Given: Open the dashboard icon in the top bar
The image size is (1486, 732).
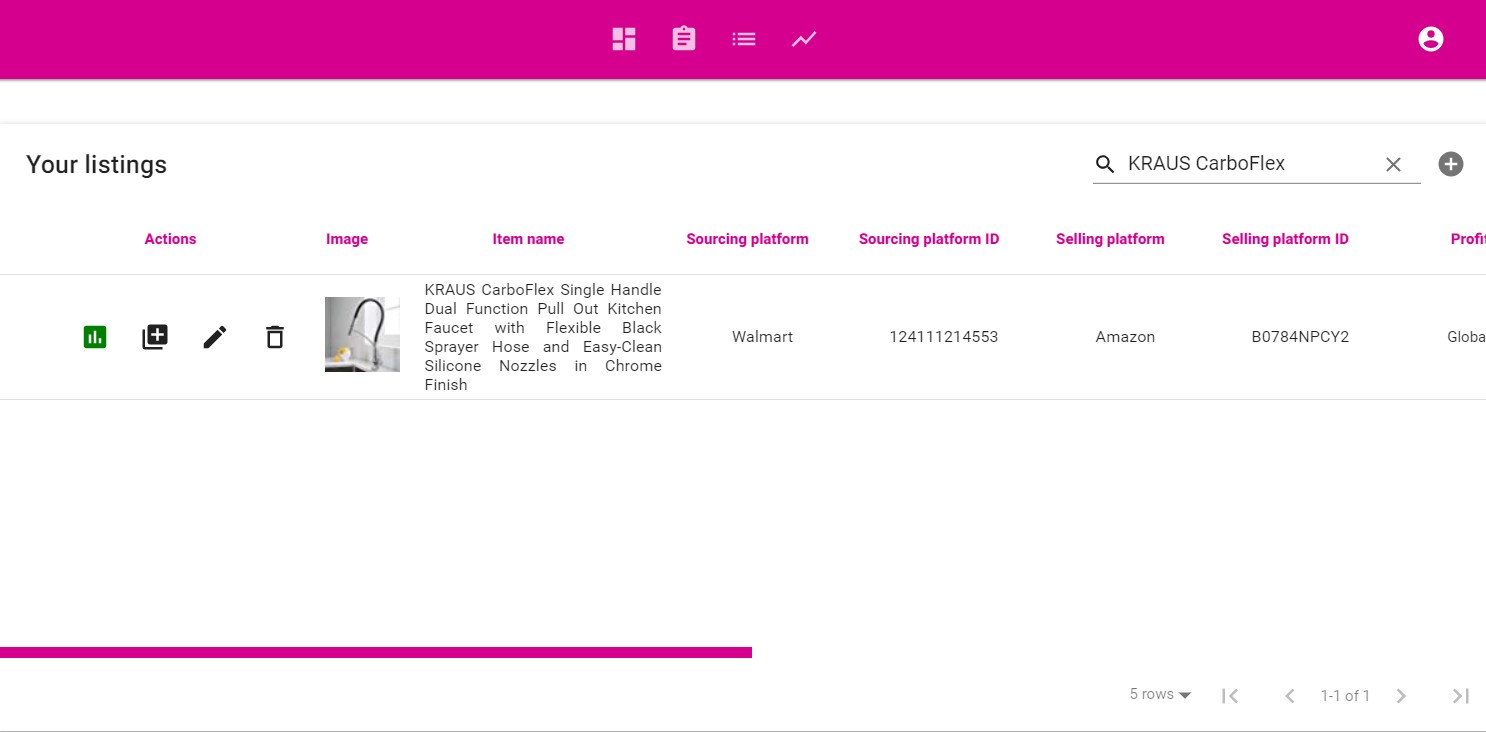Looking at the screenshot, I should [x=624, y=39].
